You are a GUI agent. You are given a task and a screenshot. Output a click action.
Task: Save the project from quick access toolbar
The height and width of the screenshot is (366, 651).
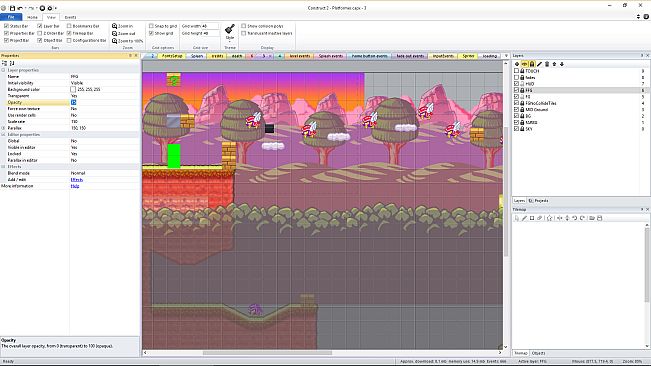click(x=12, y=8)
